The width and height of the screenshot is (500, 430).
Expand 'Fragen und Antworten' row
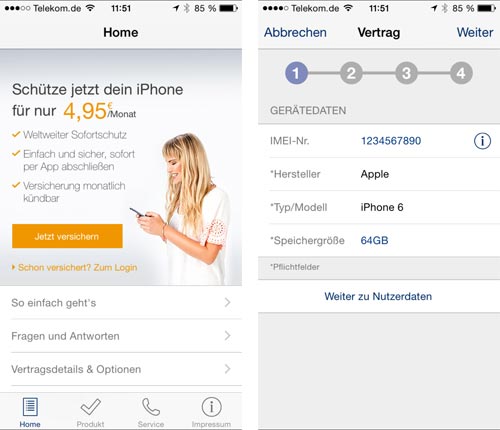click(121, 336)
